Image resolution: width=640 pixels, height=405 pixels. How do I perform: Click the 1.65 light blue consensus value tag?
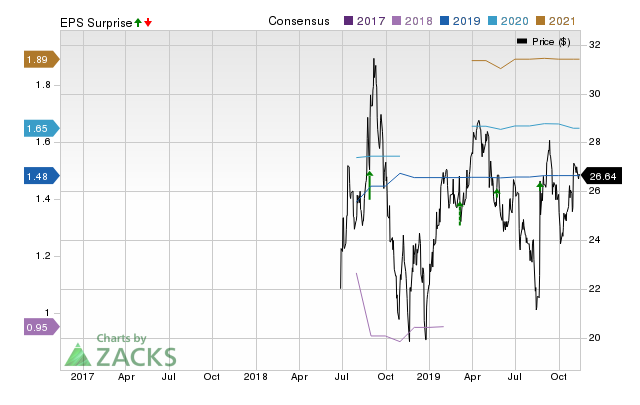pos(42,129)
